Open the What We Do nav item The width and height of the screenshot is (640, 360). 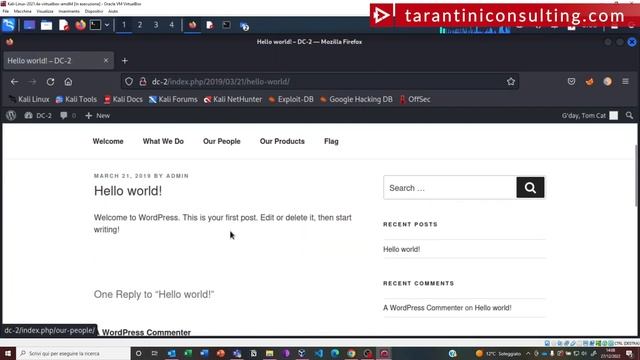163,141
